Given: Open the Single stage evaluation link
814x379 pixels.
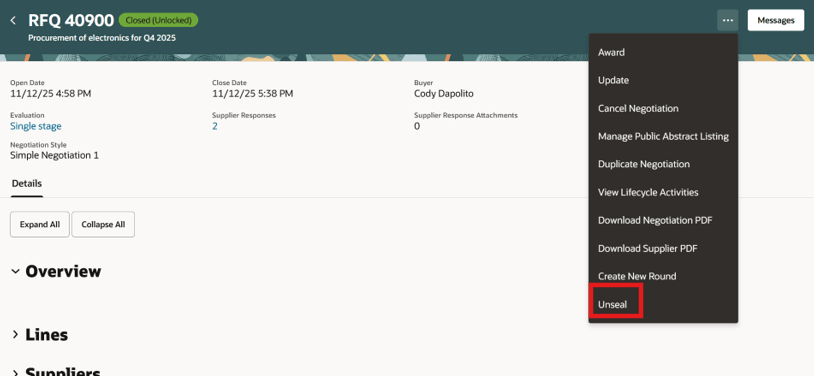Looking at the screenshot, I should [x=36, y=126].
